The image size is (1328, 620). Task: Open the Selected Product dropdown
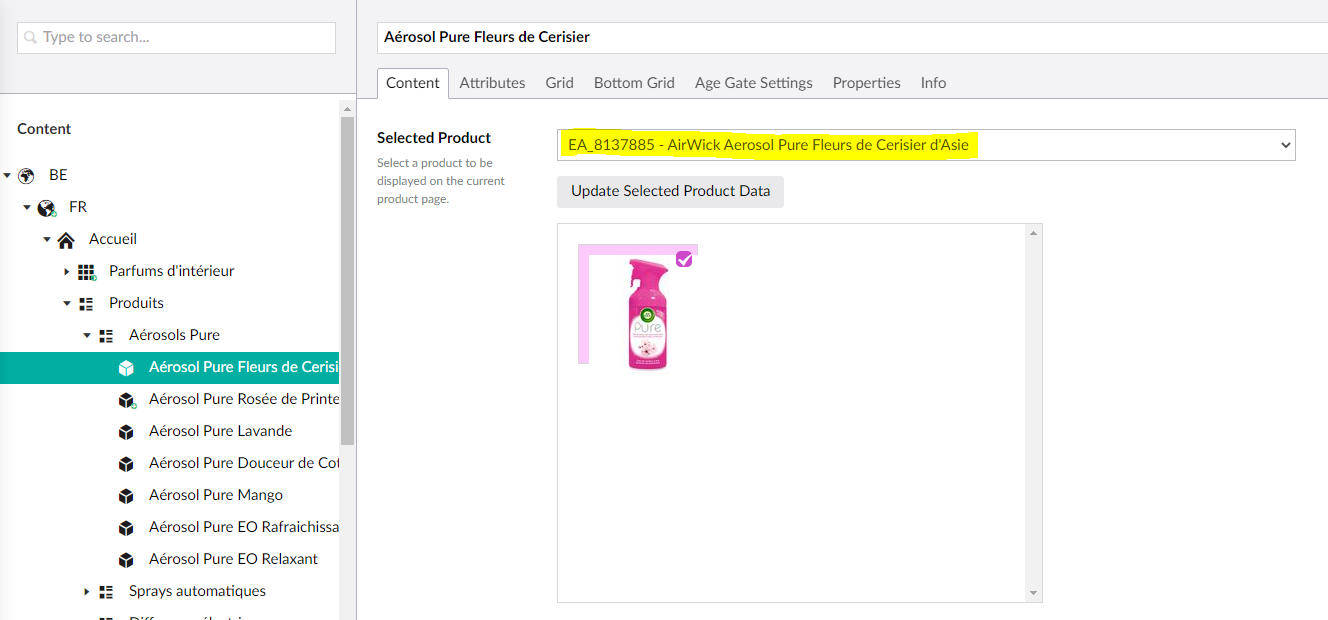coord(926,145)
